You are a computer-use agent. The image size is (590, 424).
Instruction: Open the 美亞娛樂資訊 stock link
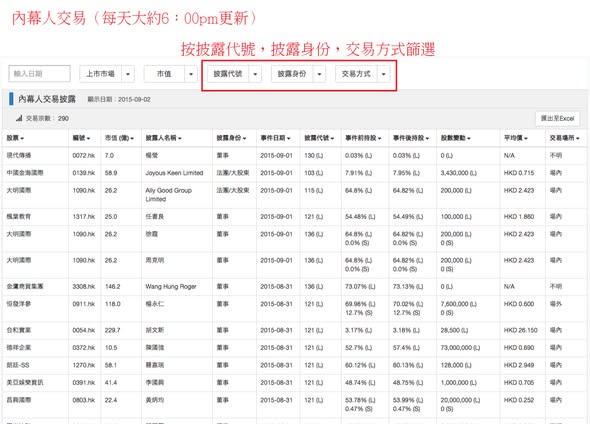[x=25, y=382]
